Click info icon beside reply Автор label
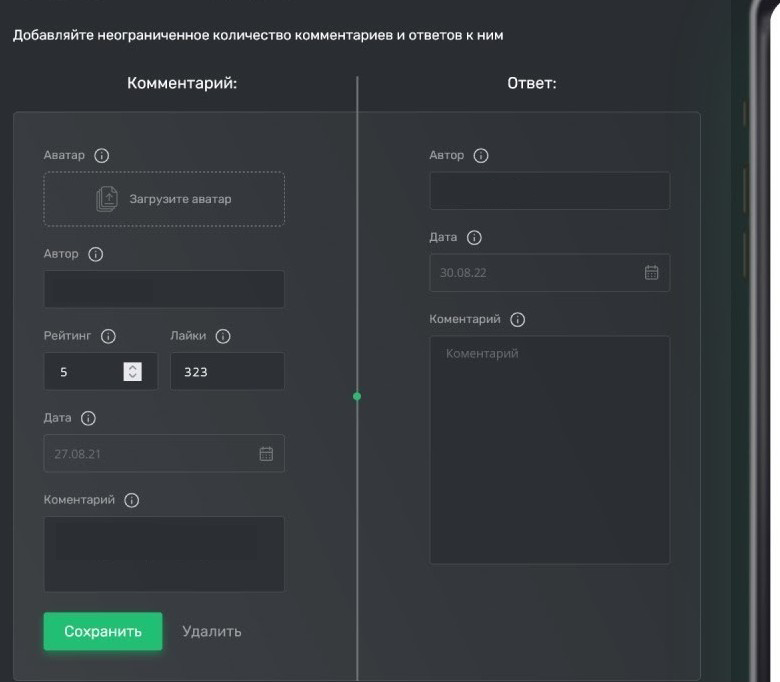 click(481, 156)
